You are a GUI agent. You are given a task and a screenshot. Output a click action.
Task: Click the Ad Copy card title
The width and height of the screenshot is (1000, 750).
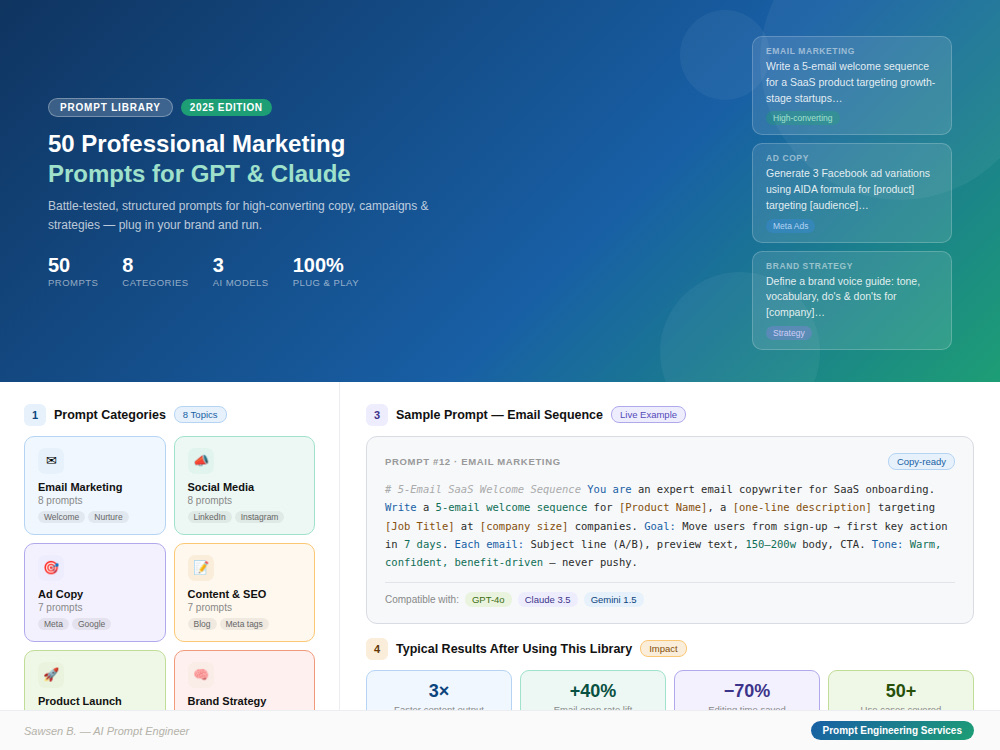click(x=61, y=594)
